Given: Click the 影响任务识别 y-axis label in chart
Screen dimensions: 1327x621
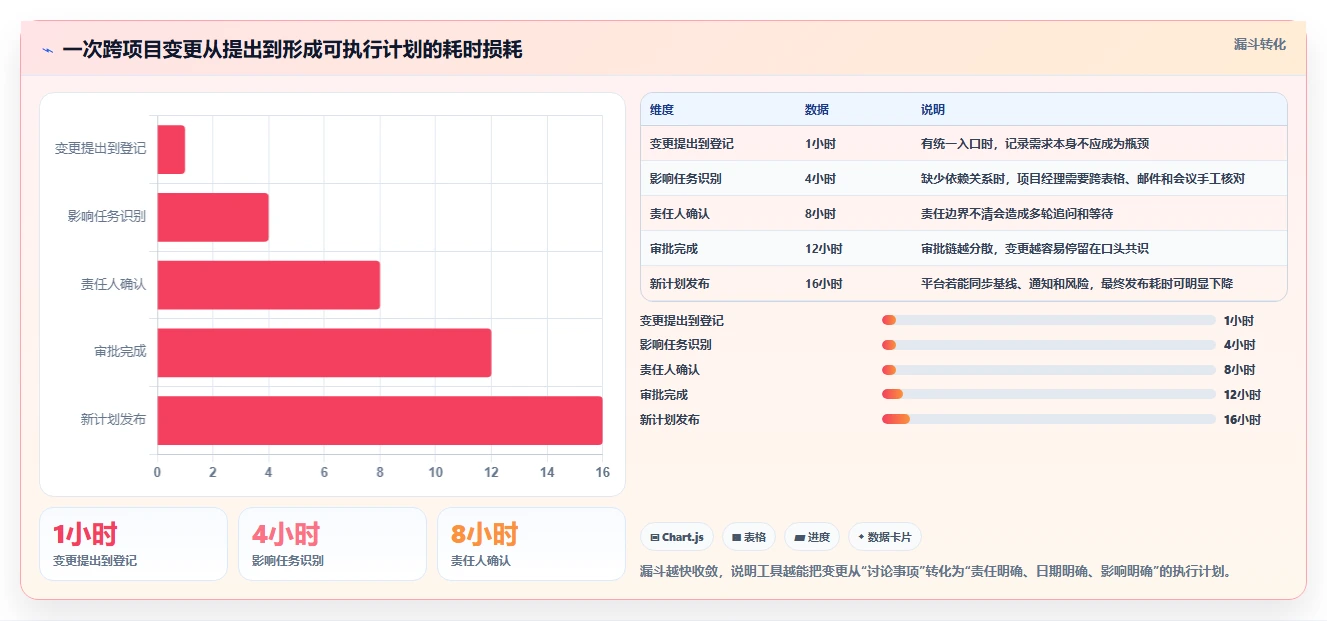Looking at the screenshot, I should point(107,217).
